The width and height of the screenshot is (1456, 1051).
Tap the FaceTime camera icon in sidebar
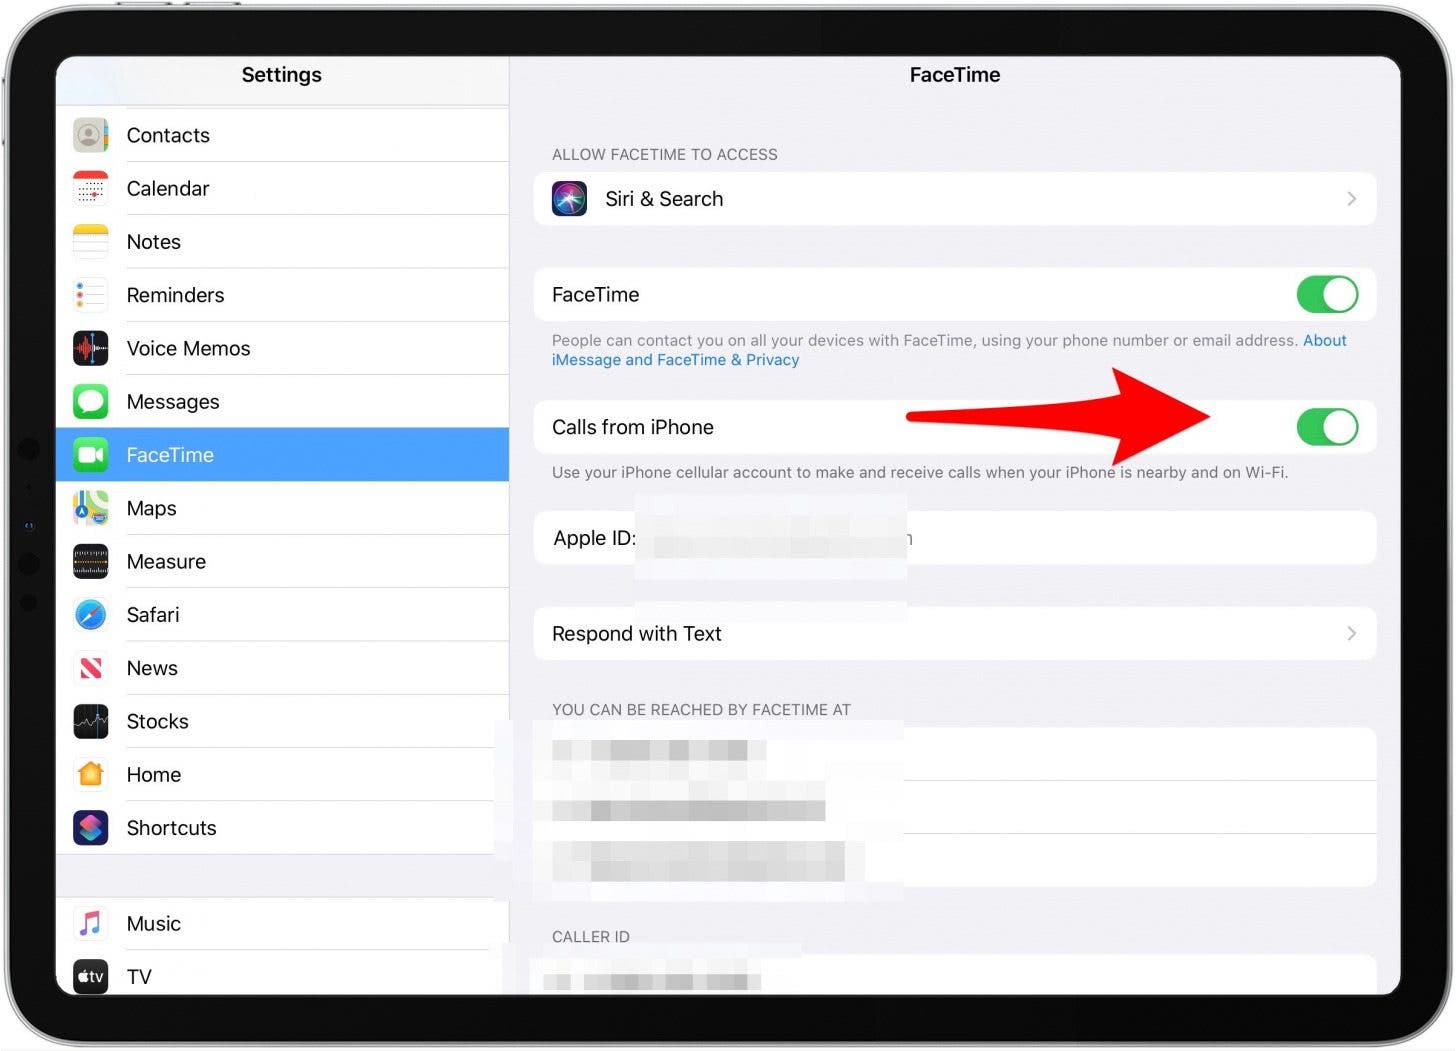[x=91, y=455]
